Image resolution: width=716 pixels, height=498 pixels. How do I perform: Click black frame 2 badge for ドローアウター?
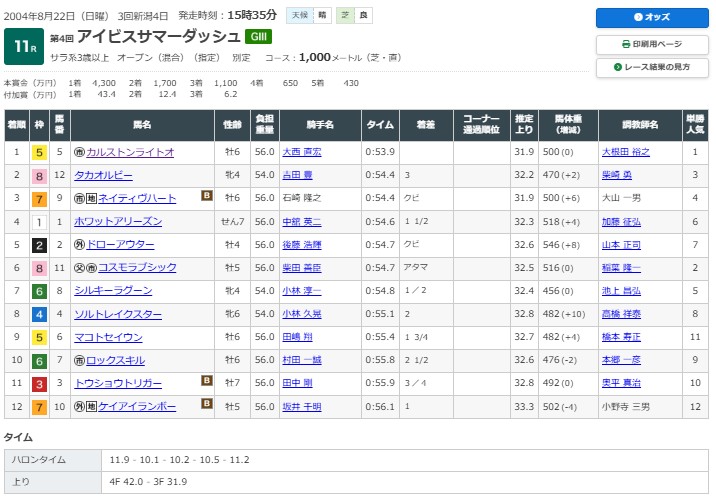click(39, 244)
